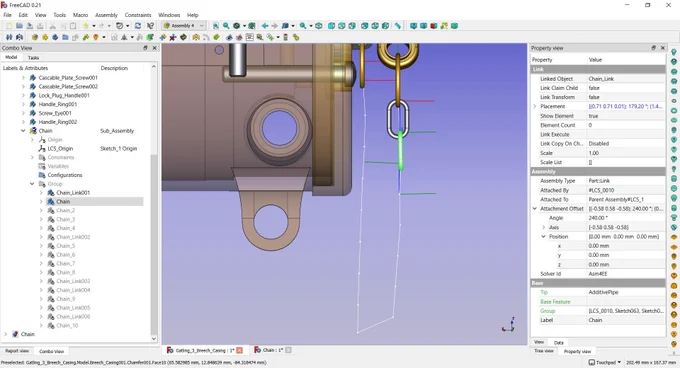Open the Macro menu
680x368 pixels.
click(80, 15)
